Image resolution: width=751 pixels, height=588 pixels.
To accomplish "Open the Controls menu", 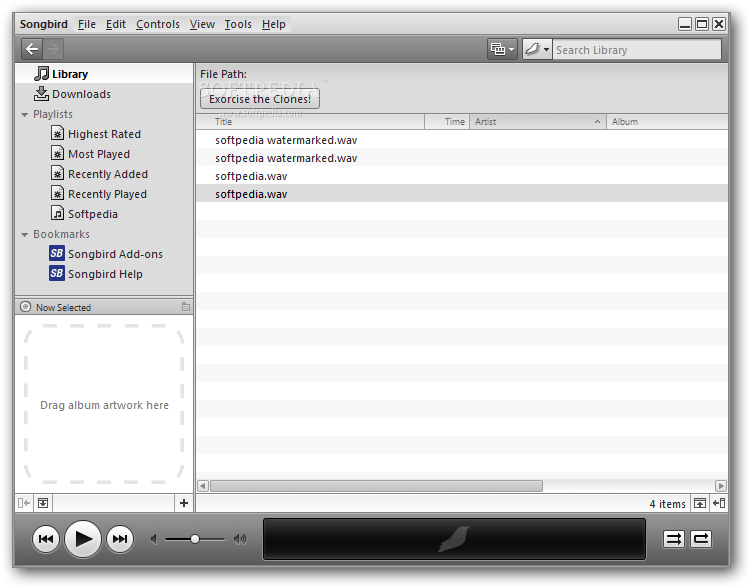I will [158, 24].
